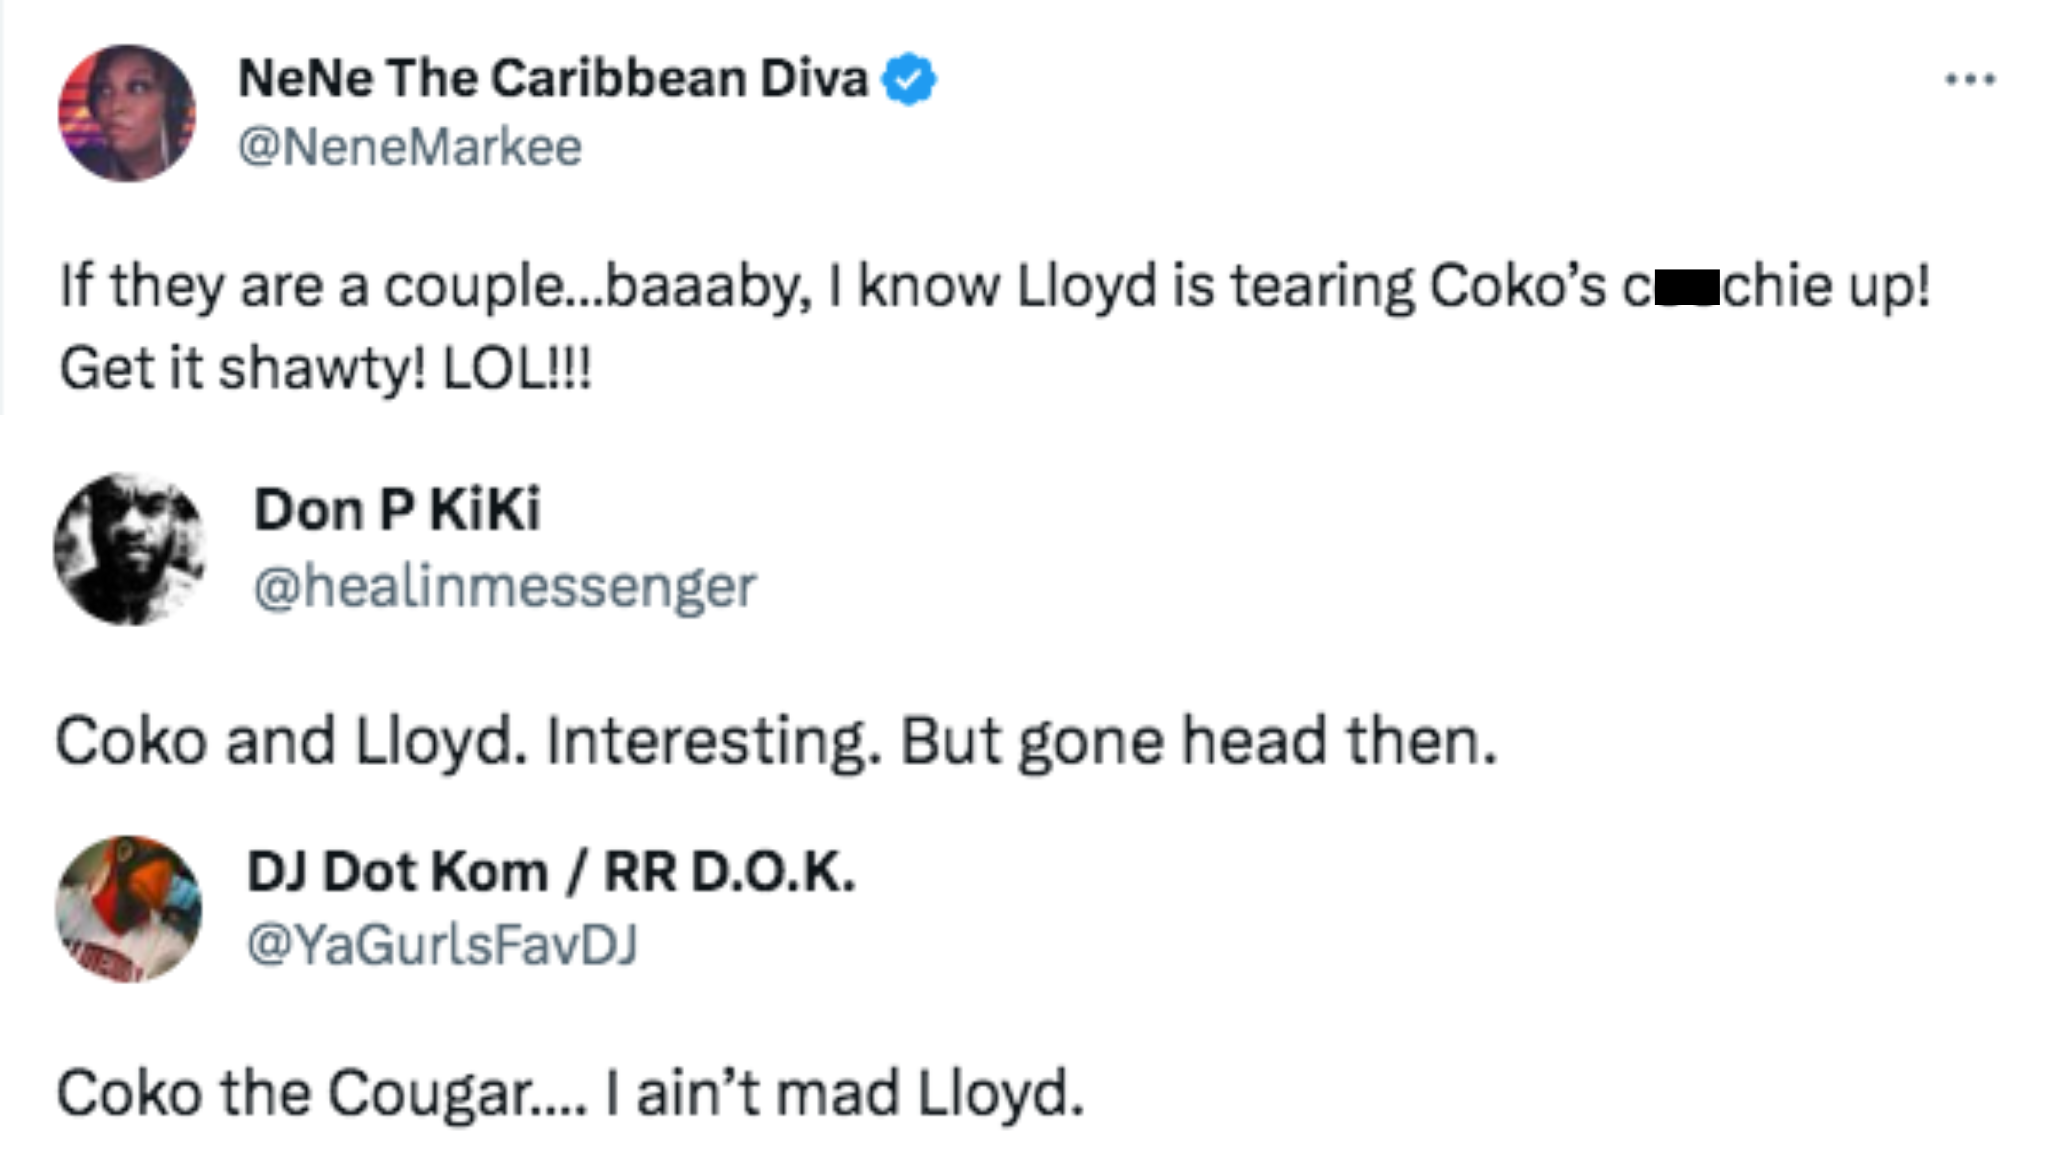The height and width of the screenshot is (1152, 2048).
Task: Open the @healinmessenger profile handle
Action: 505,587
